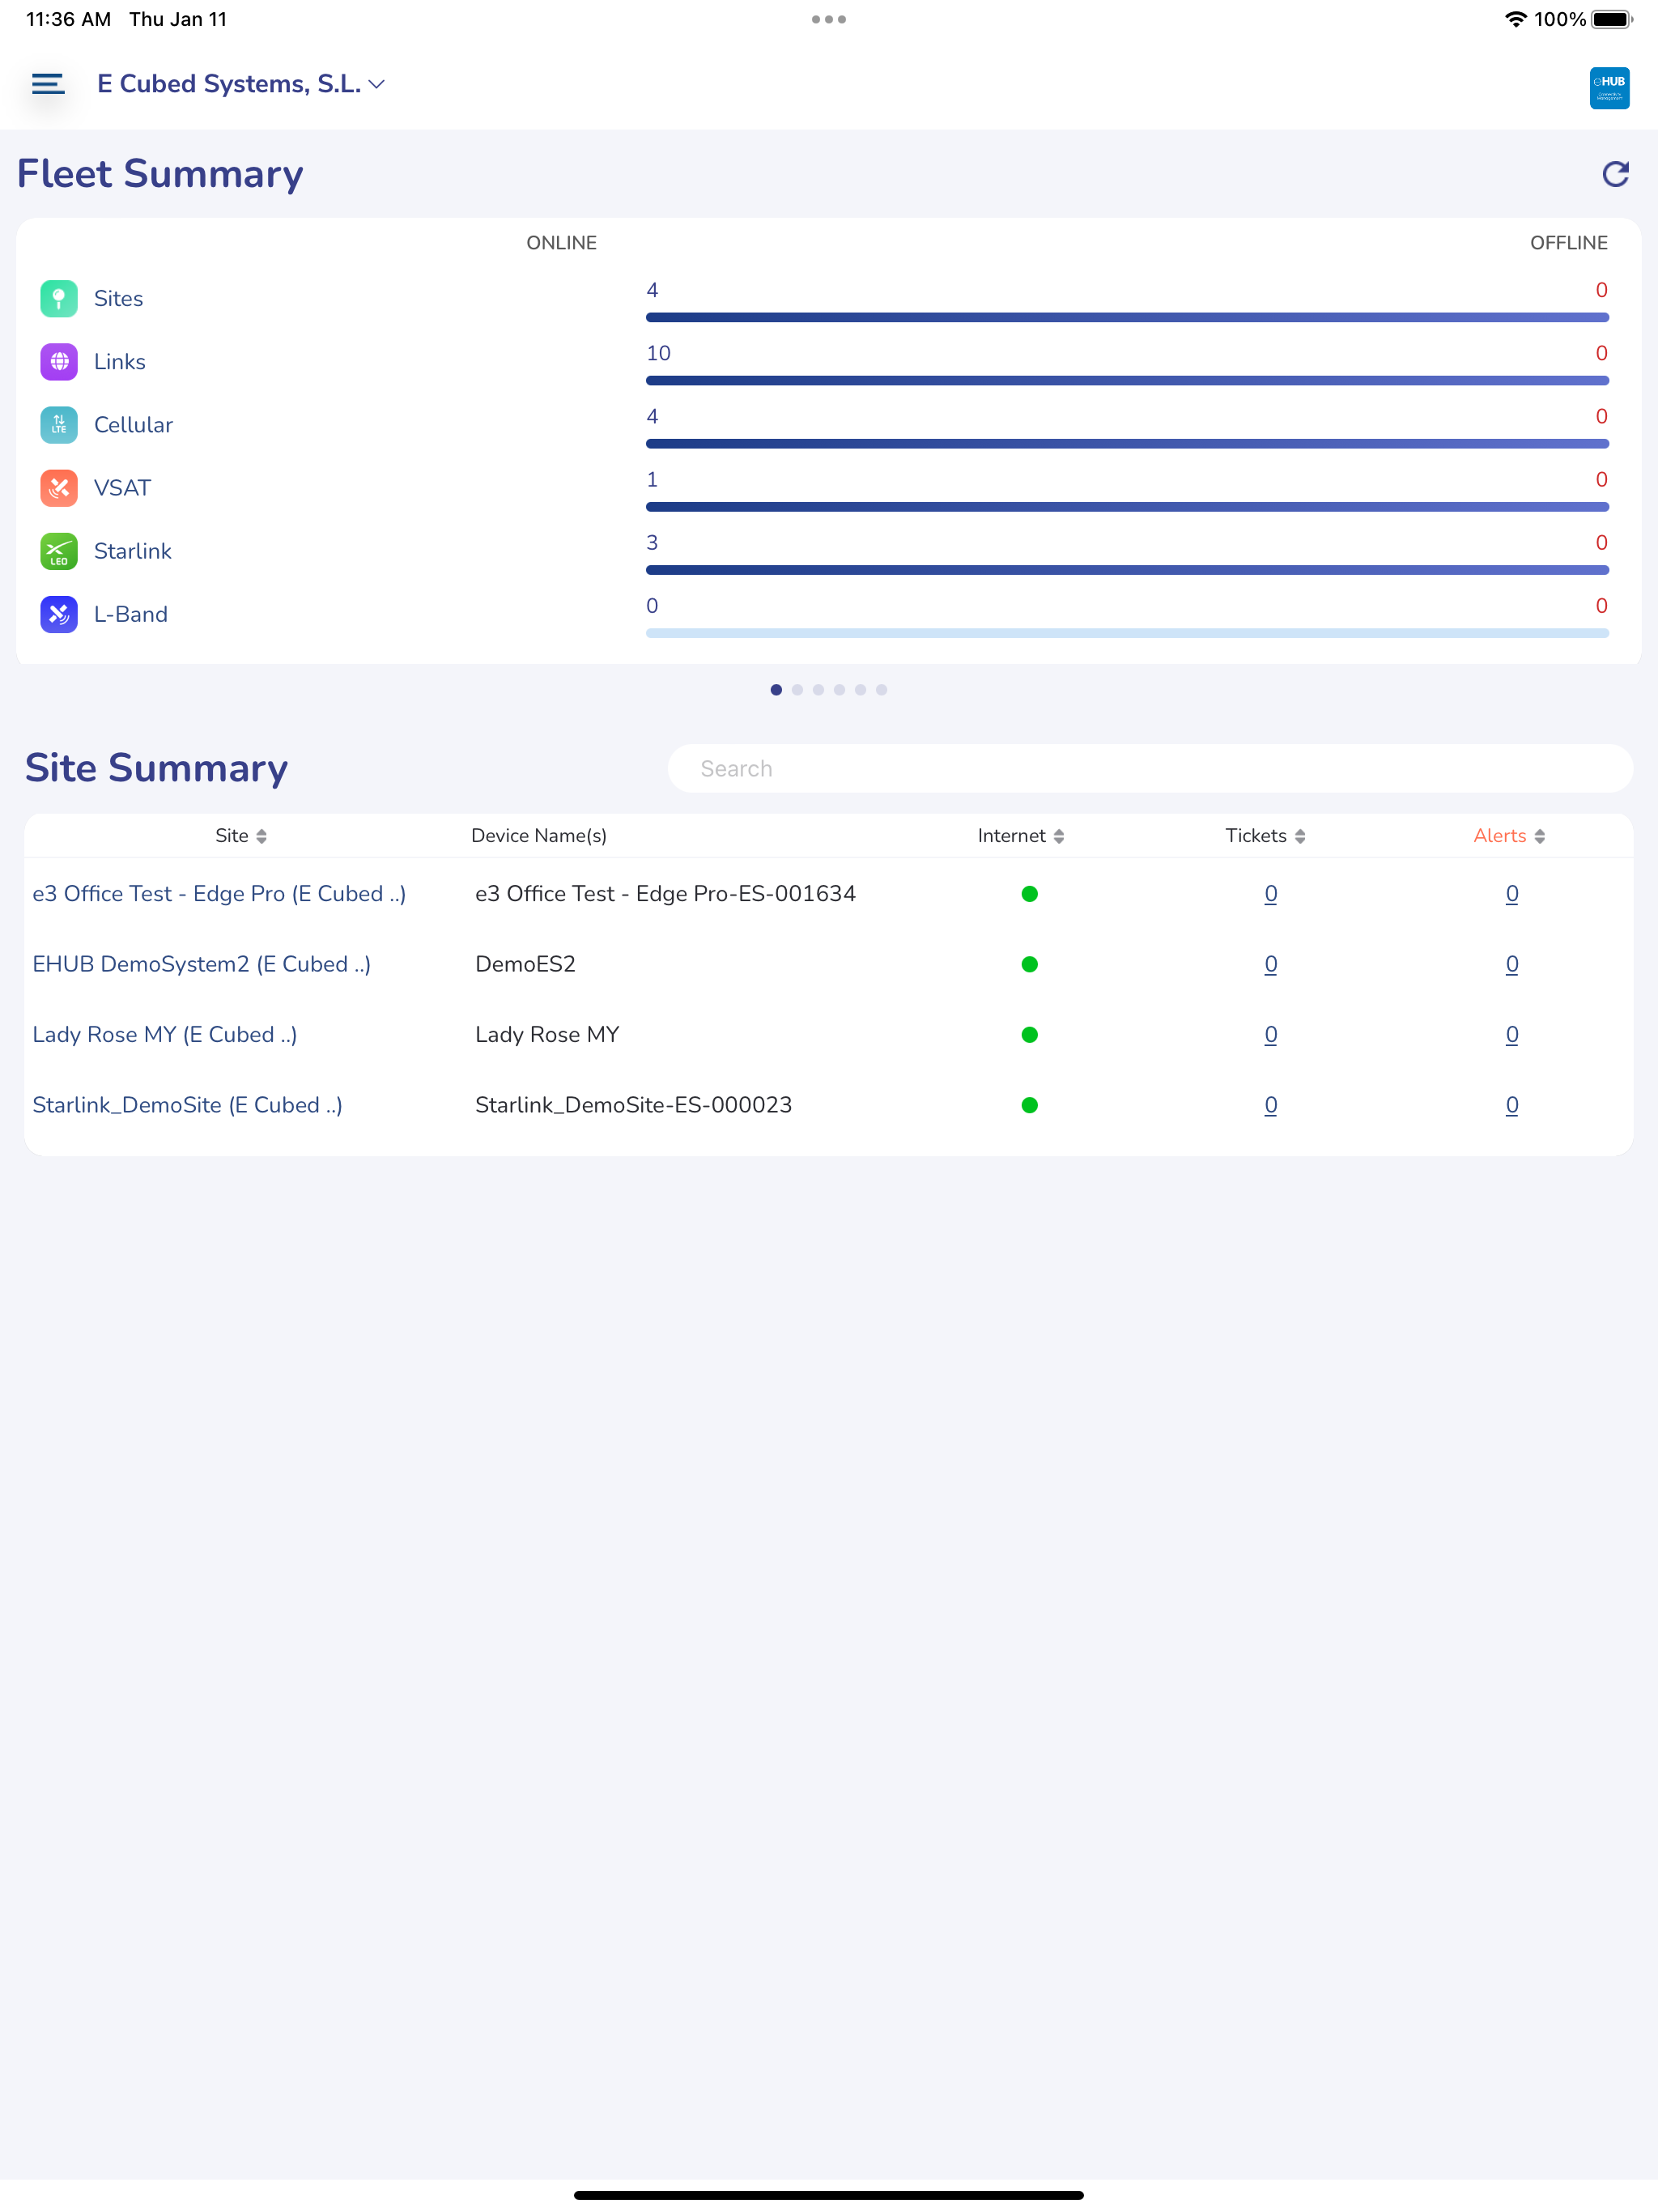This screenshot has height=2212, width=1658.
Task: Select the purple Links globe icon
Action: click(59, 362)
